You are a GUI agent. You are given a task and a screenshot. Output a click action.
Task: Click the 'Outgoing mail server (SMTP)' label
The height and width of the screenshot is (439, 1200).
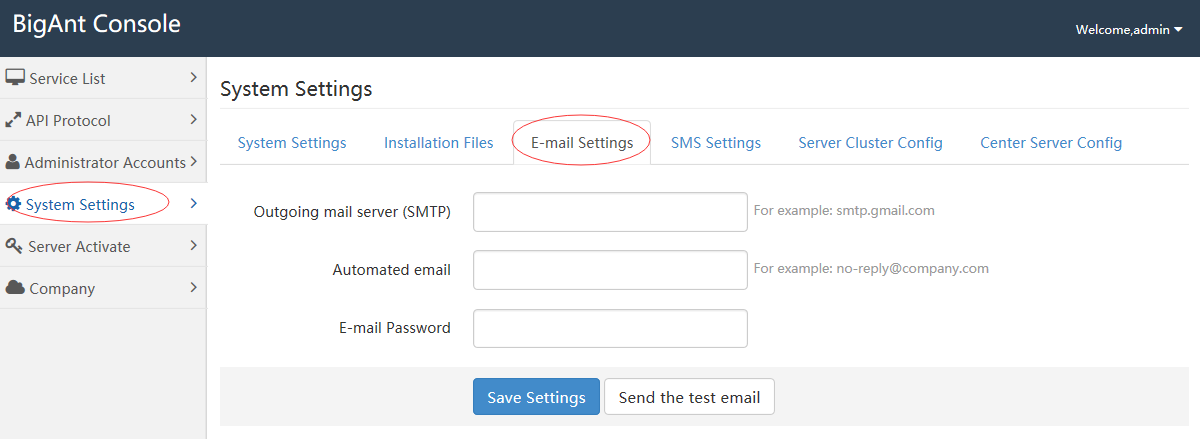tap(352, 212)
